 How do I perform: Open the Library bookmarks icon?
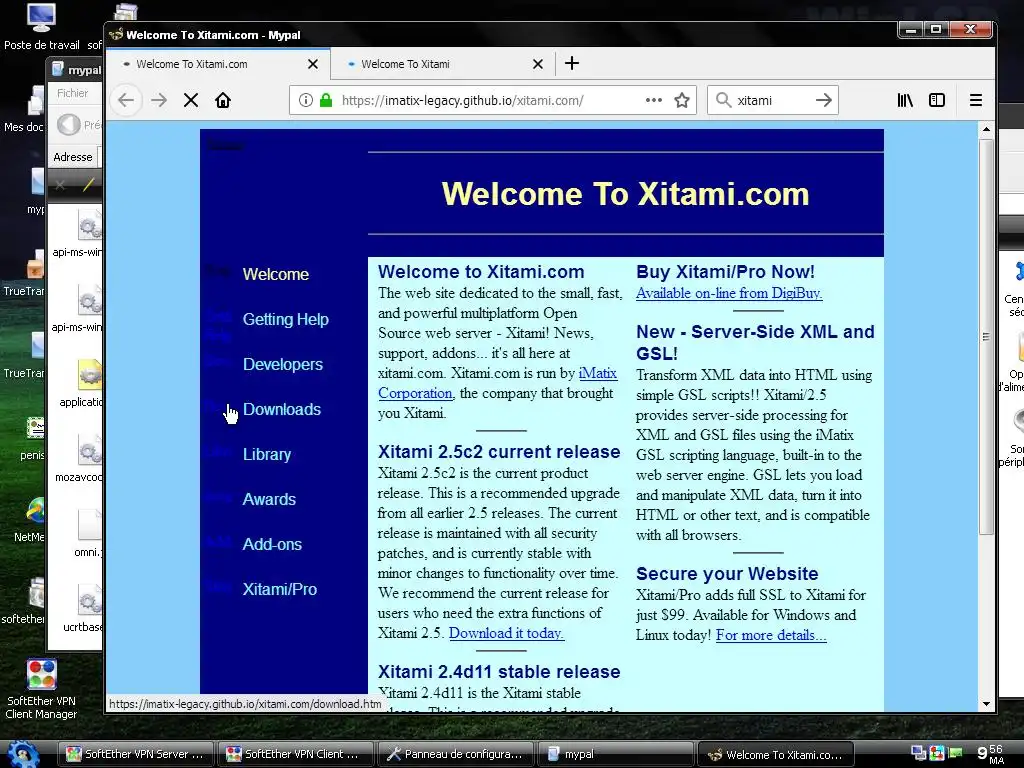(x=905, y=100)
